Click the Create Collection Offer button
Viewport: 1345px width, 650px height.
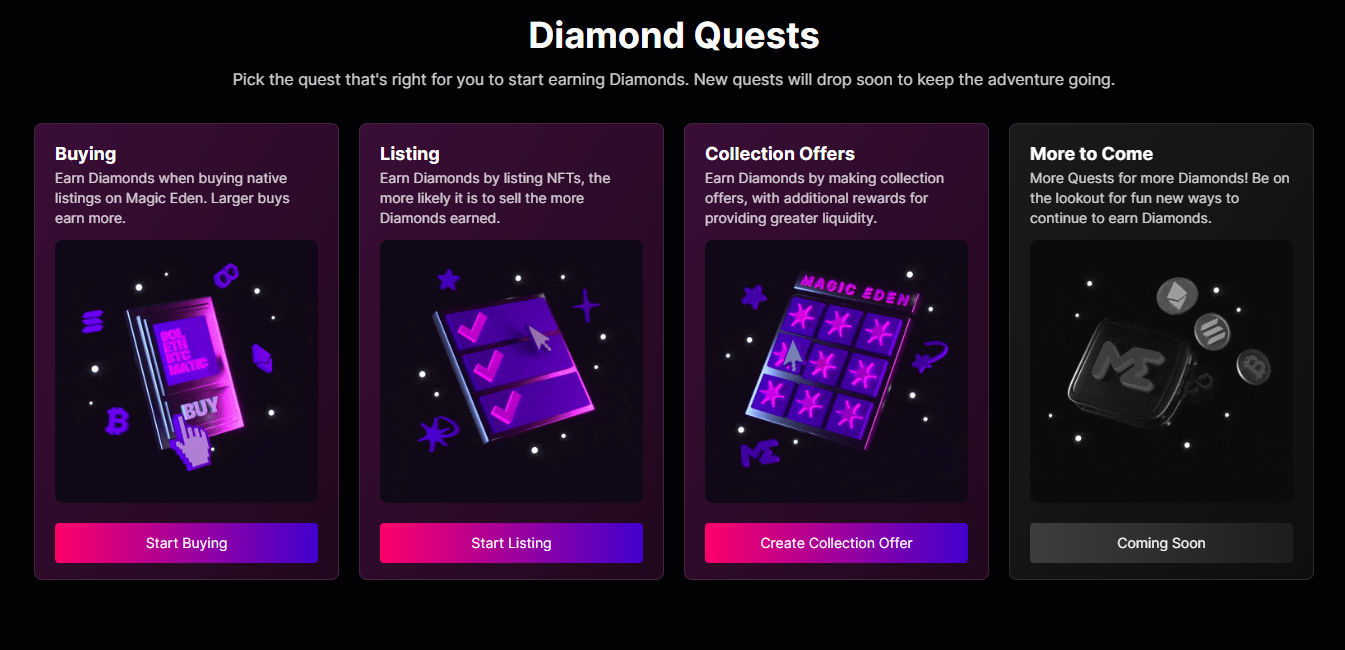(836, 543)
